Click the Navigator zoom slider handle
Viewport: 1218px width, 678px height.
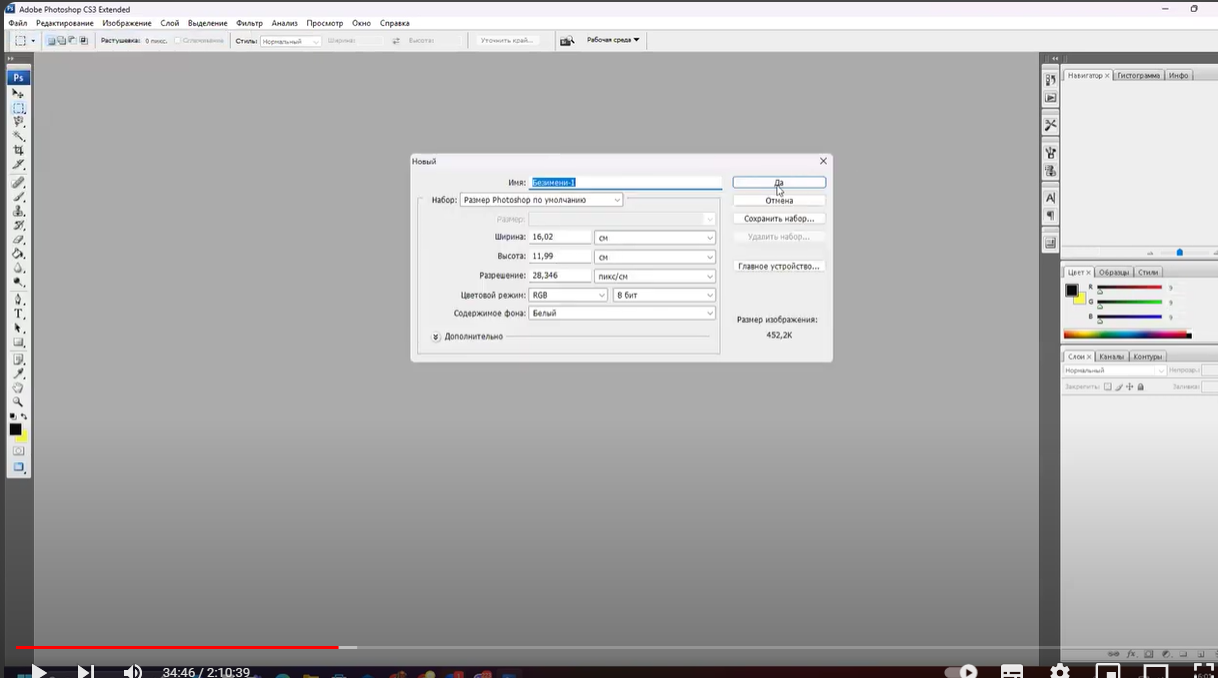tap(1180, 253)
